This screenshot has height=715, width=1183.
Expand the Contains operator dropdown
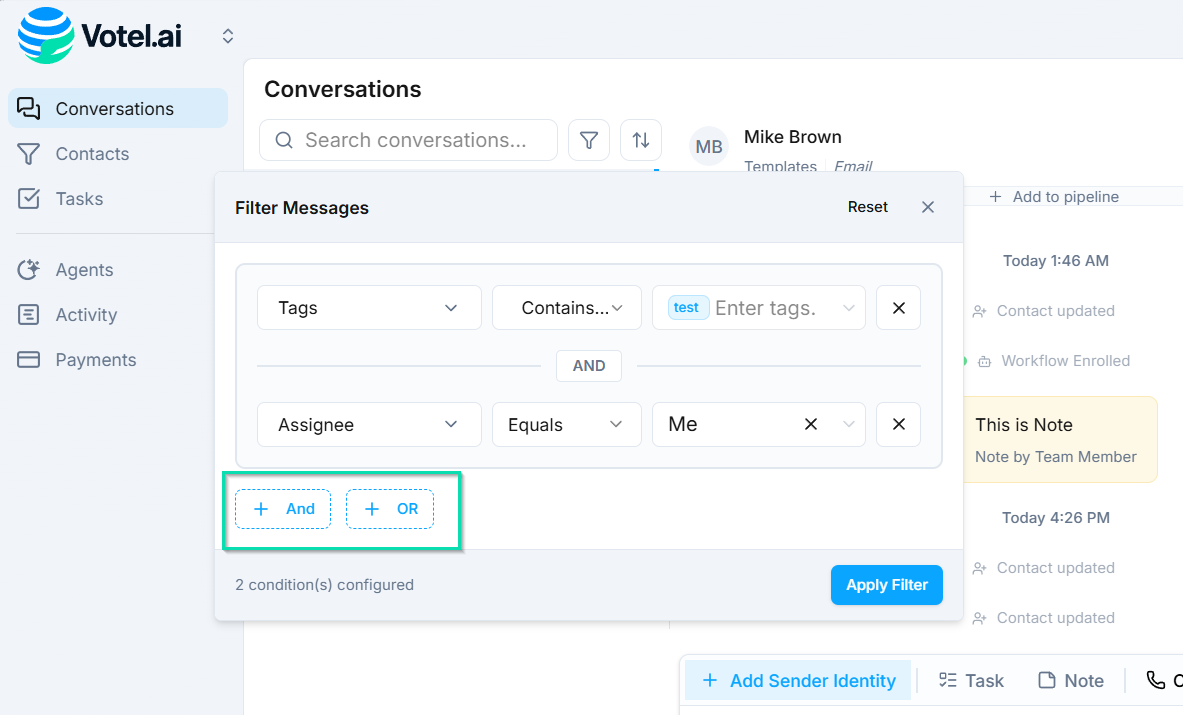click(566, 308)
